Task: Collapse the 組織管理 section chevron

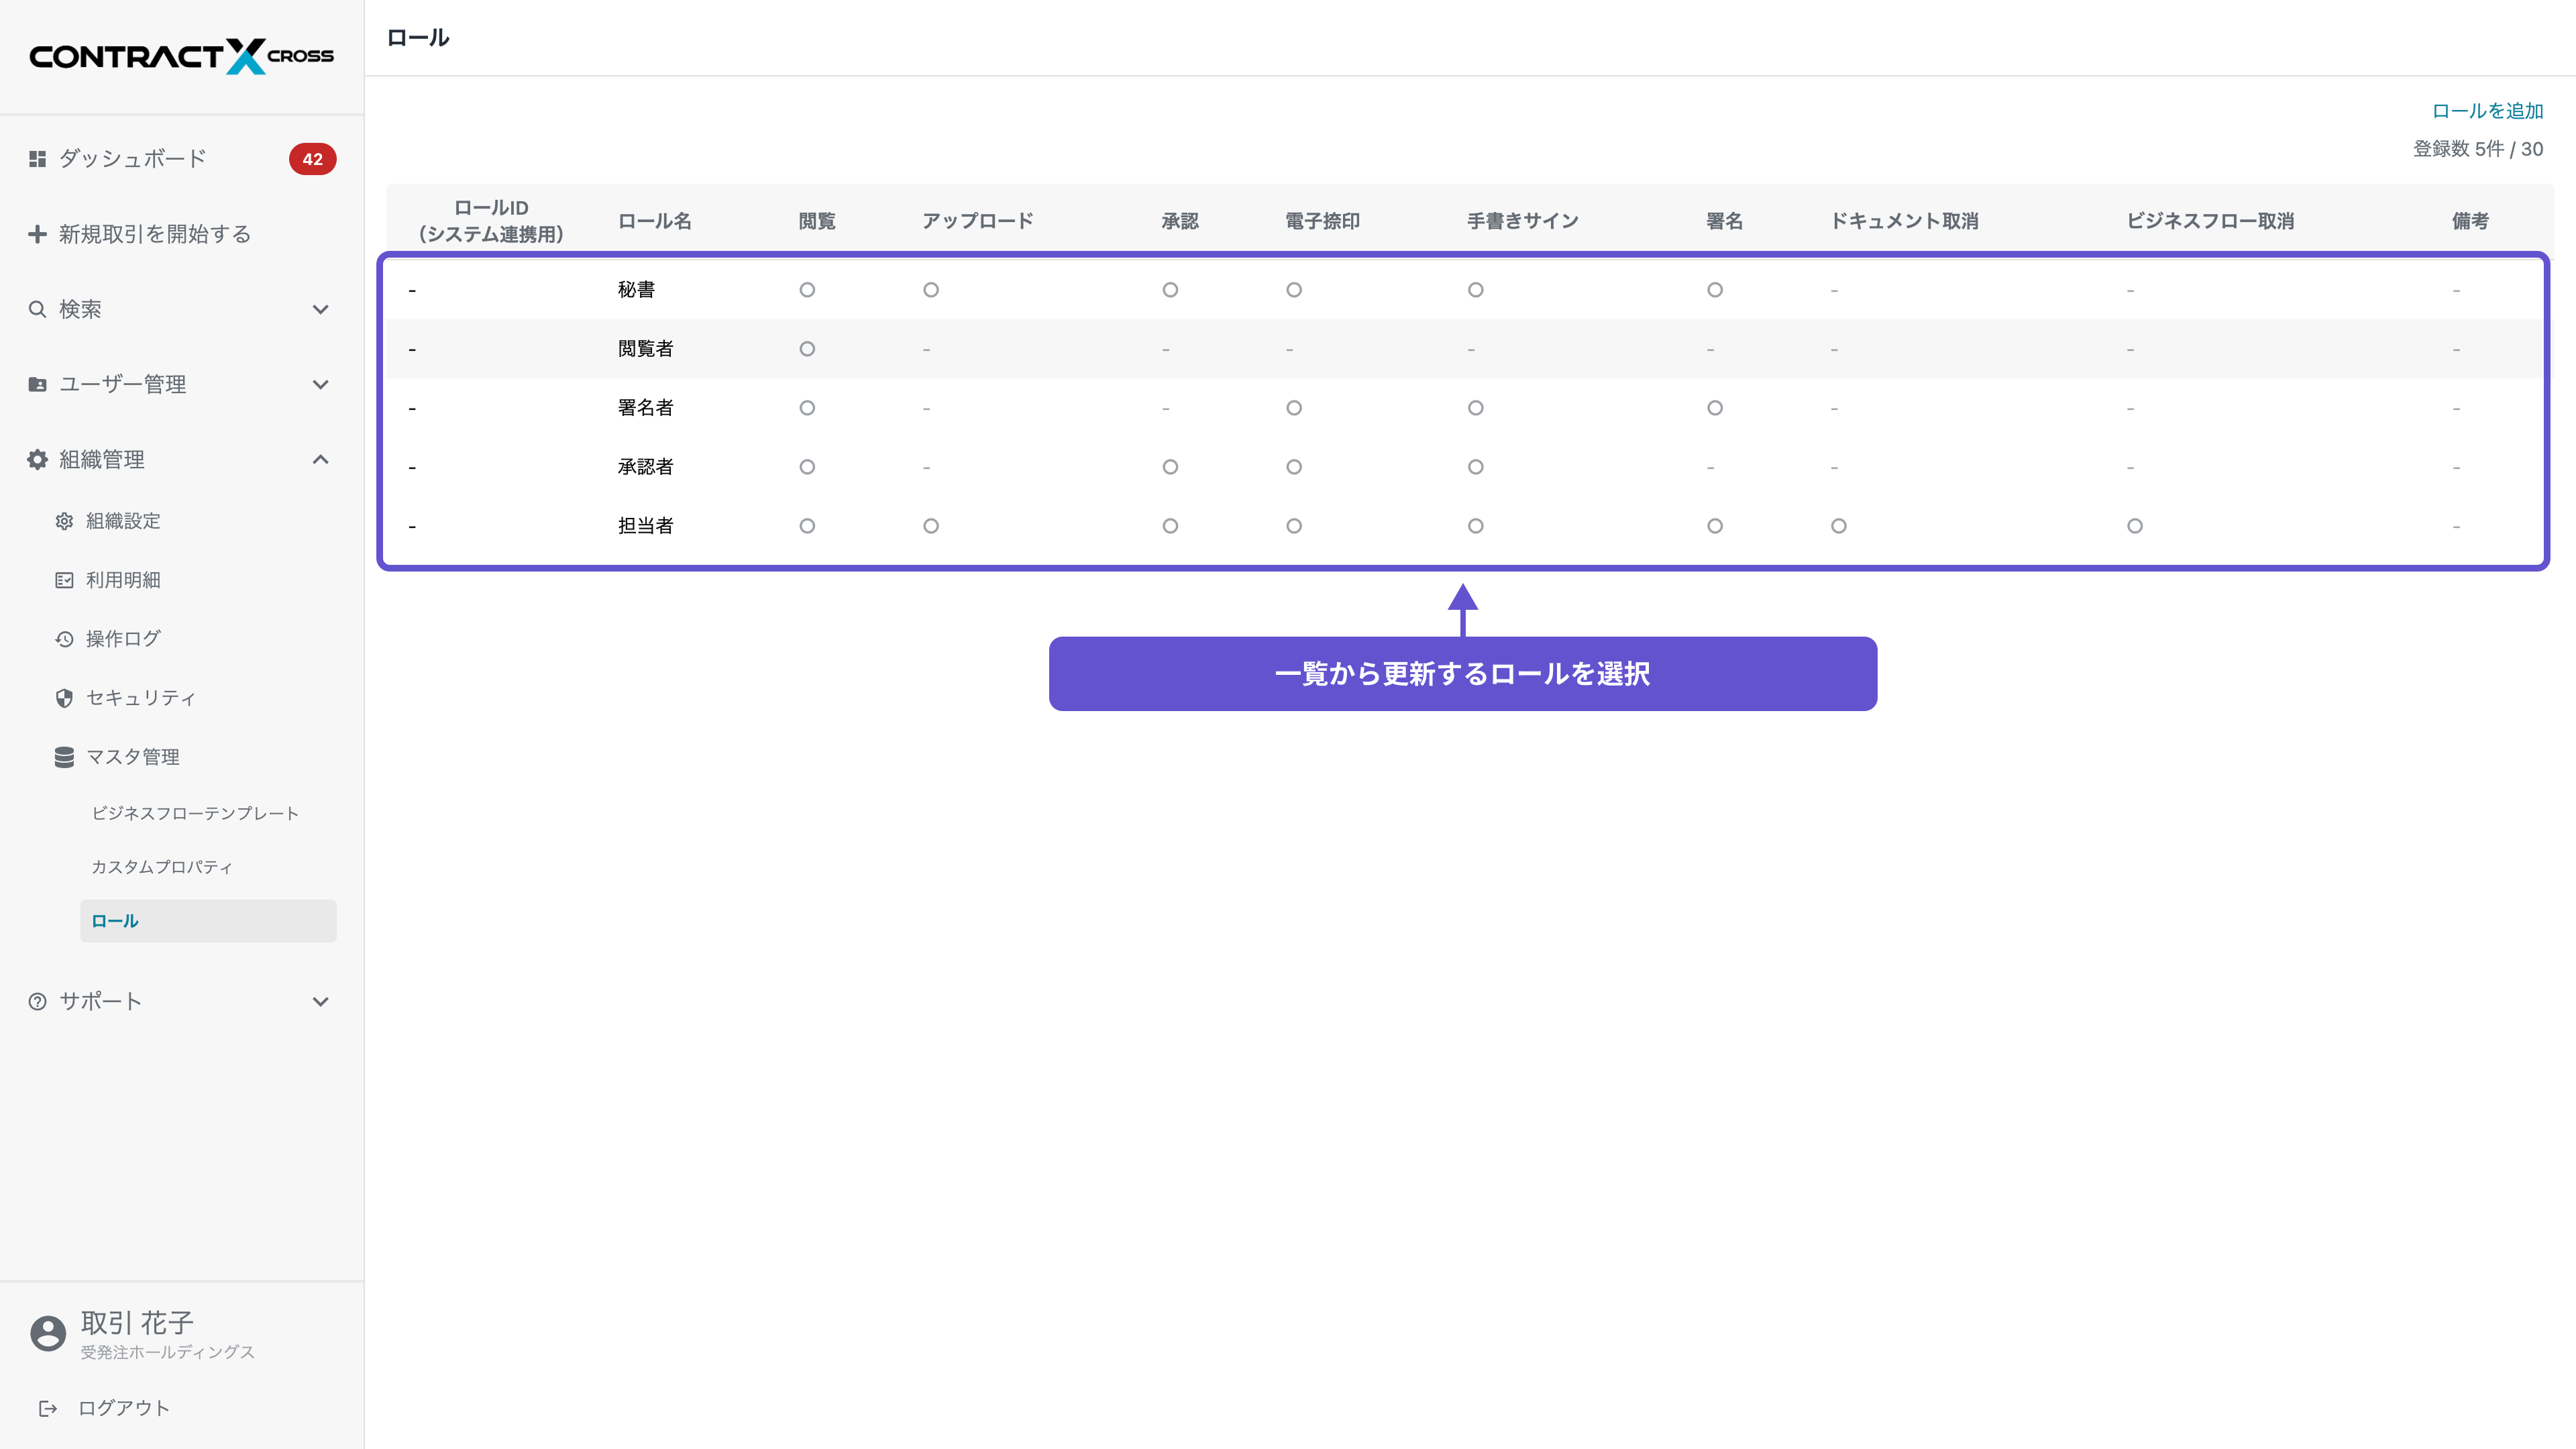Action: click(320, 459)
